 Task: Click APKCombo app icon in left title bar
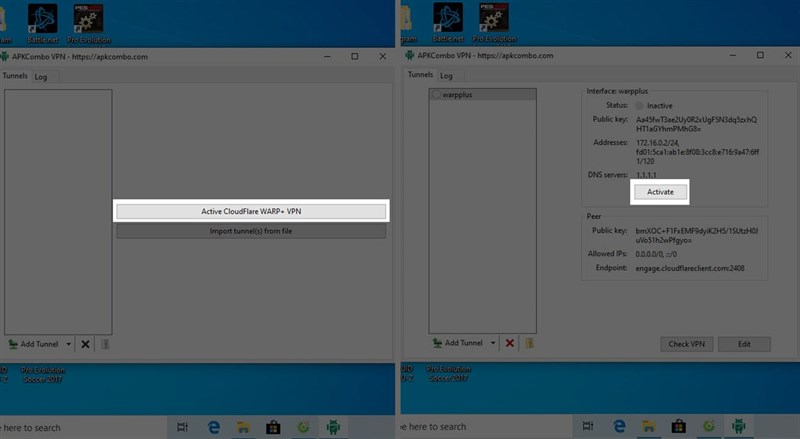point(4,57)
